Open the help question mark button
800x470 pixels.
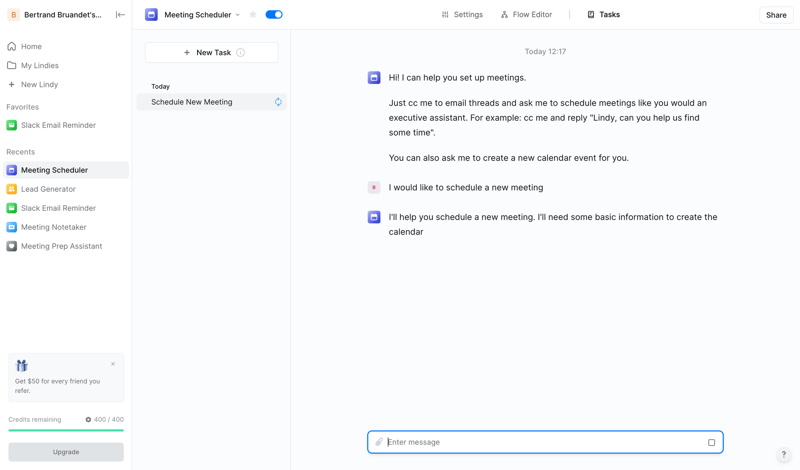[x=784, y=454]
